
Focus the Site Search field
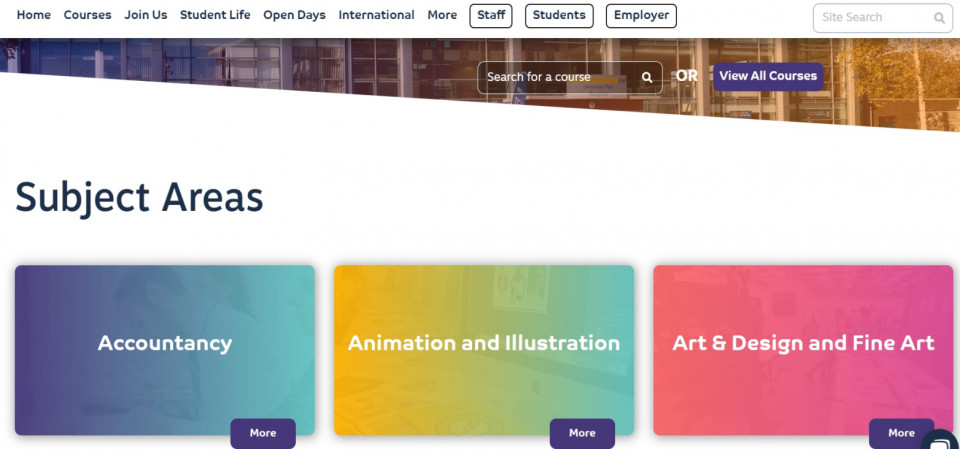pos(883,18)
